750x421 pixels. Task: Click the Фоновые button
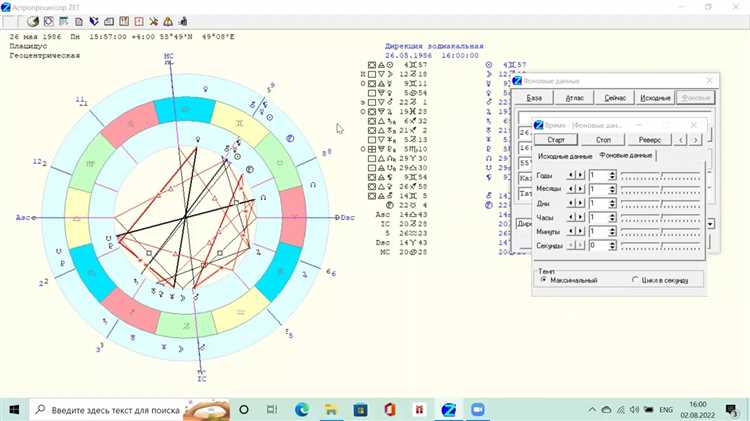[696, 98]
